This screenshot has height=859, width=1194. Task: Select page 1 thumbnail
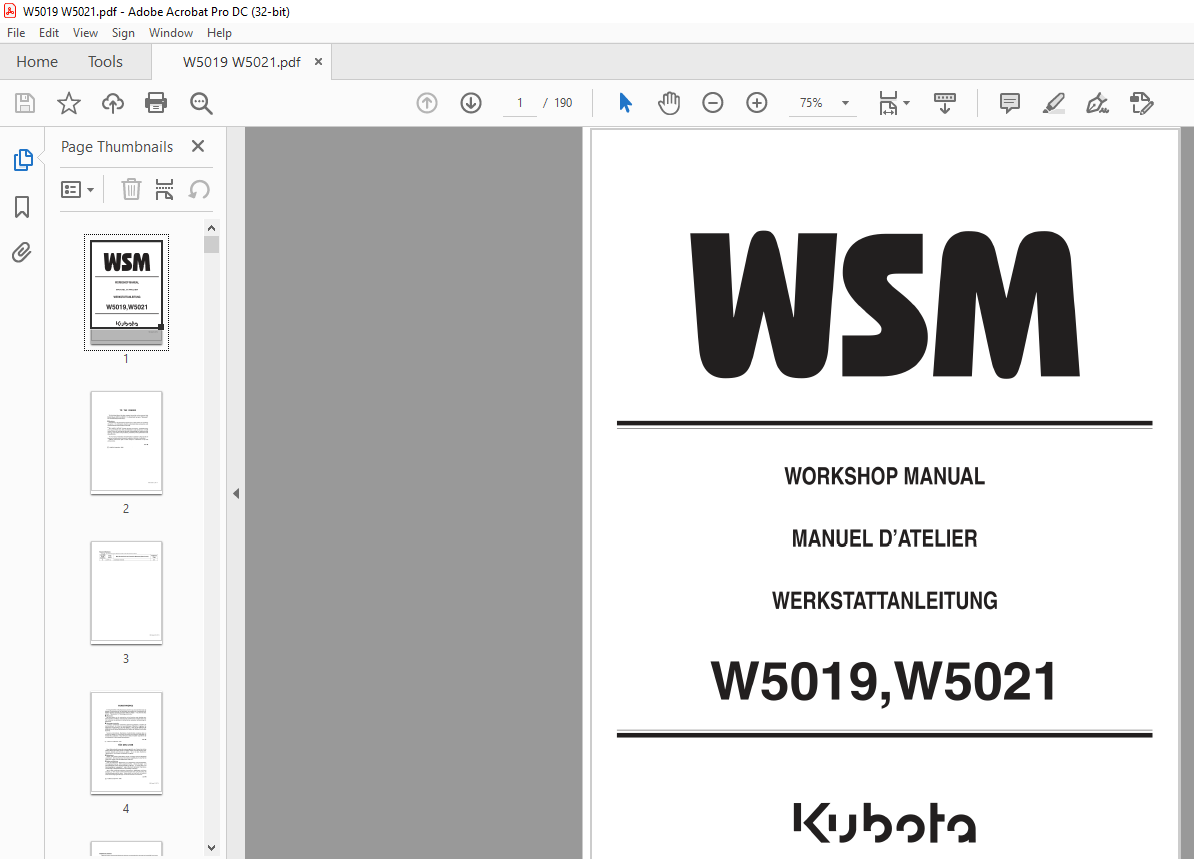tap(126, 292)
